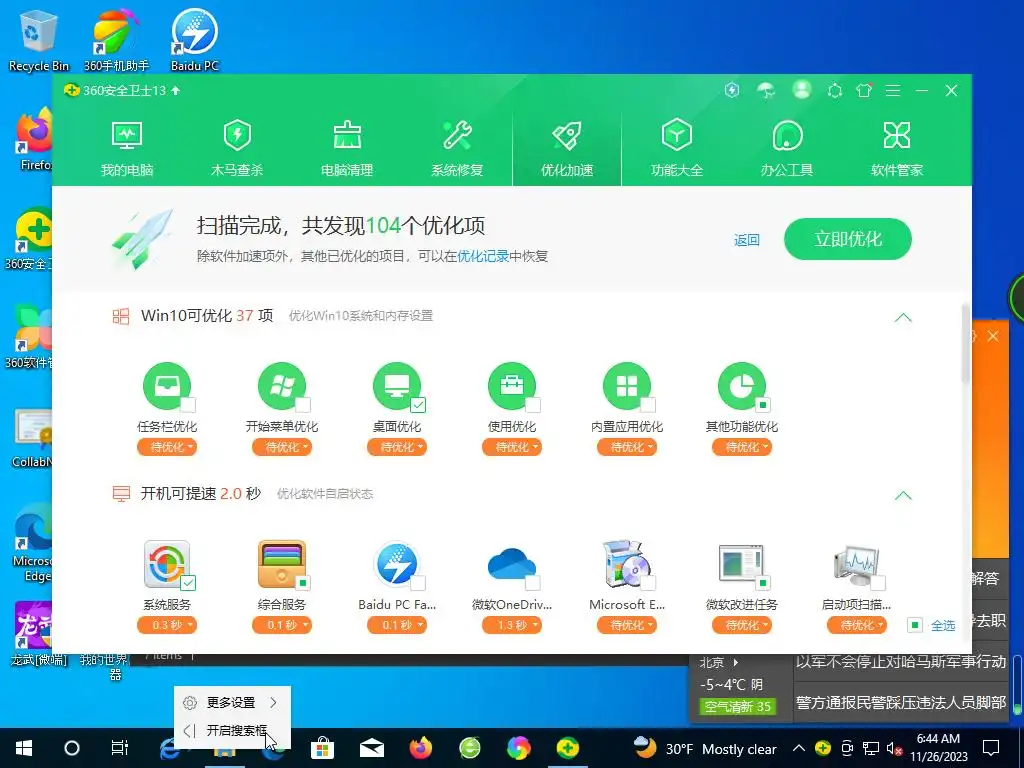Open the 优化记录 link
This screenshot has width=1024, height=768.
483,256
